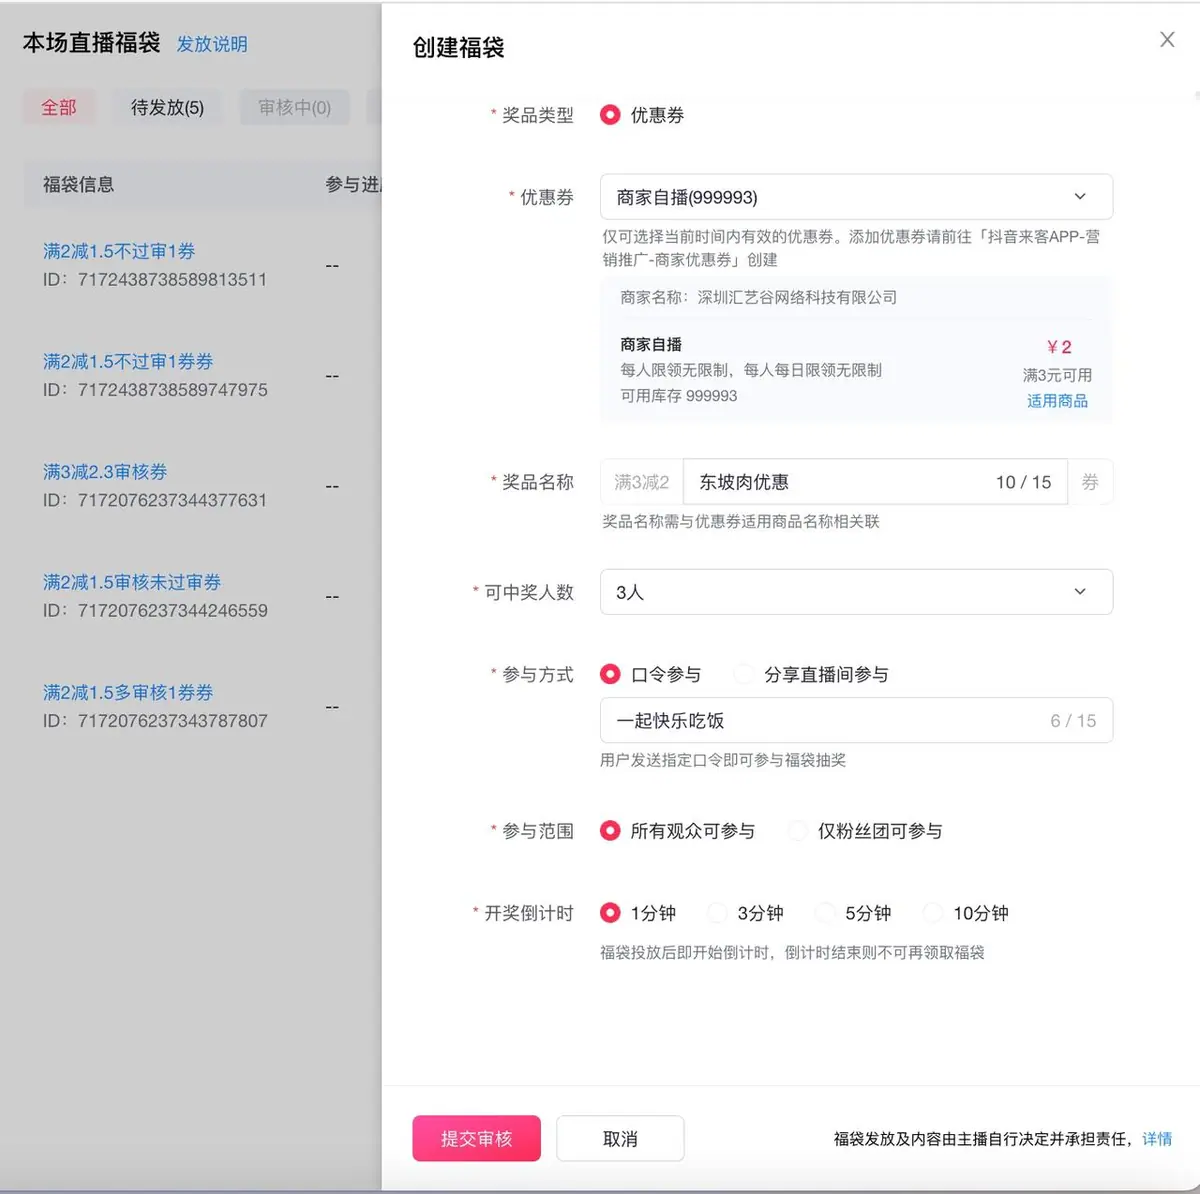The image size is (1200, 1194).
Task: Open the 适用商品 link
Action: 1057,401
